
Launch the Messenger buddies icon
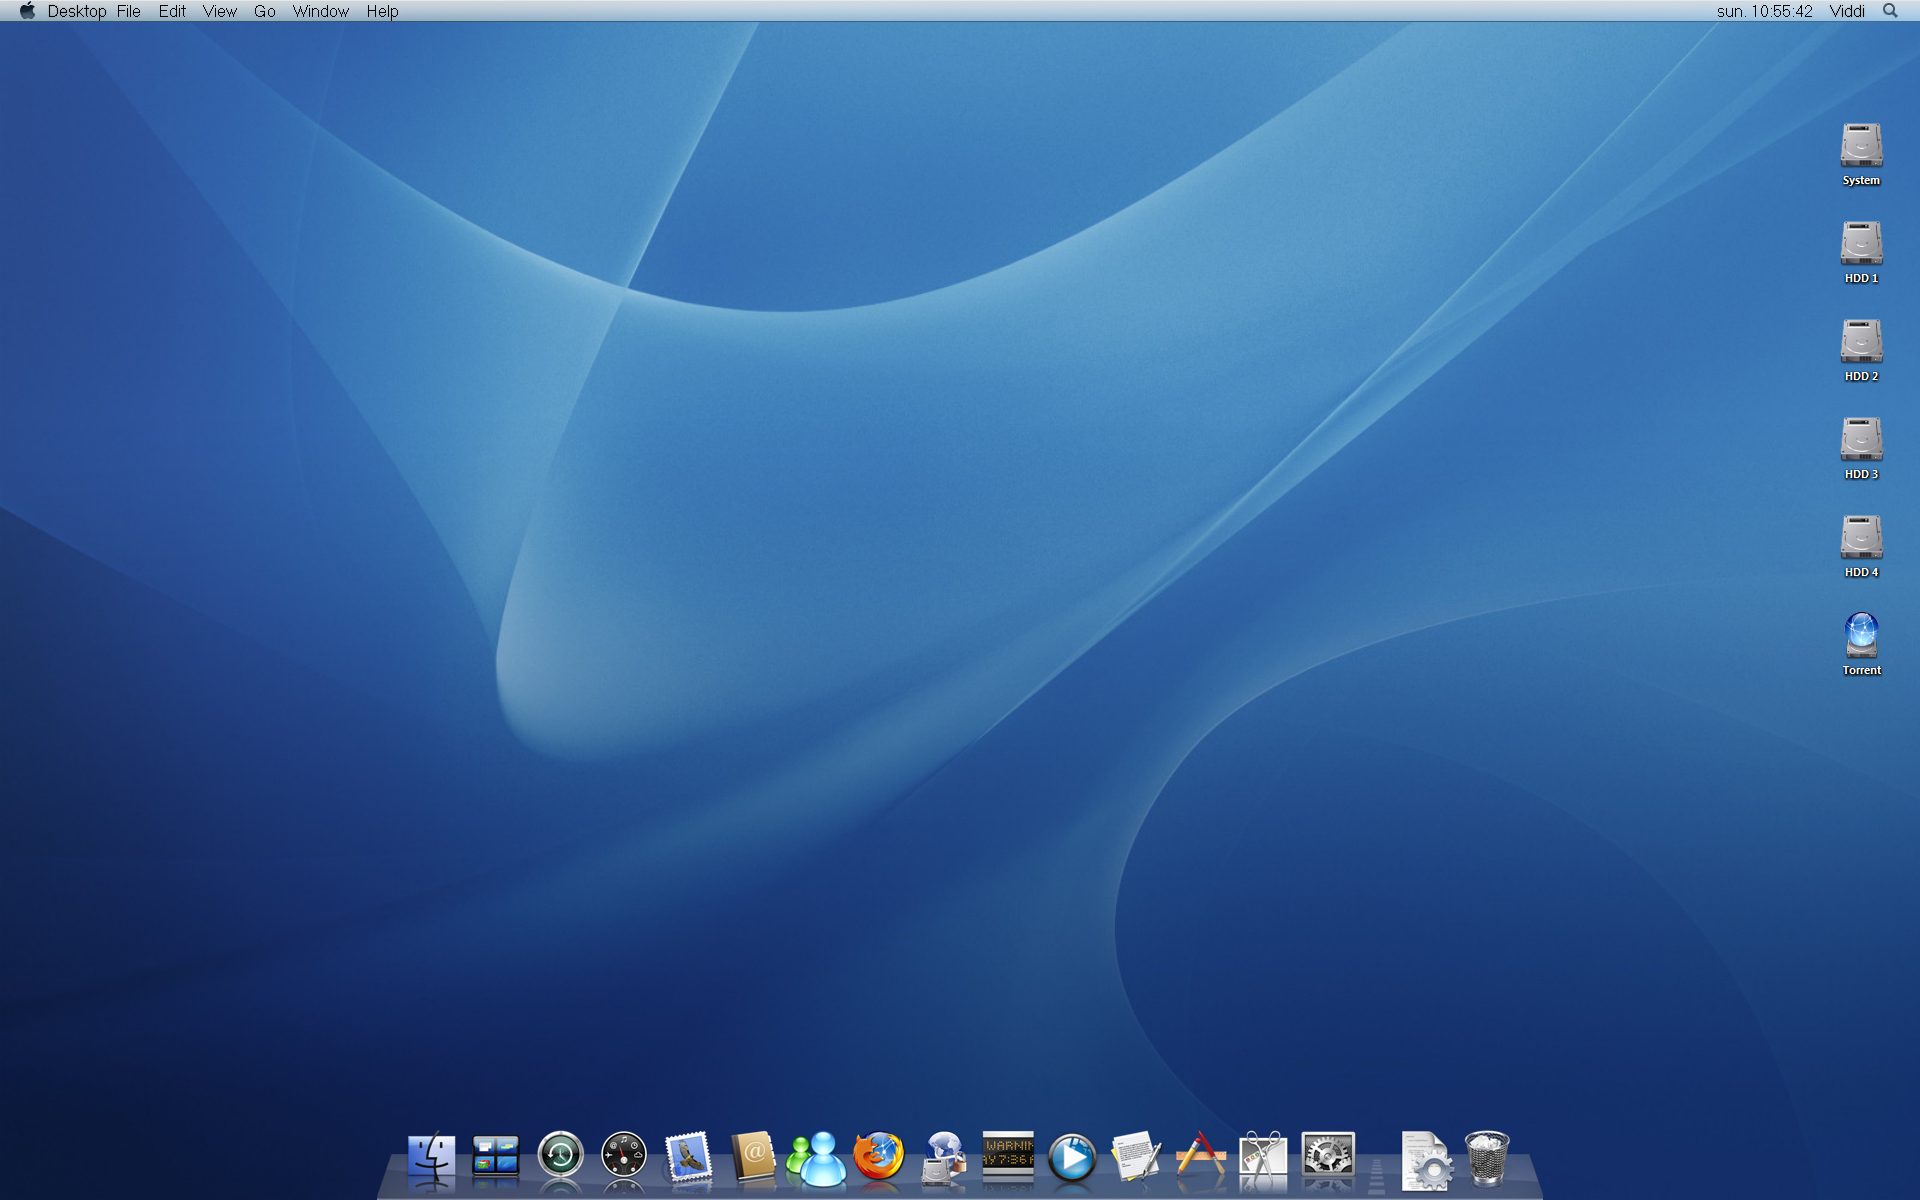click(817, 1158)
